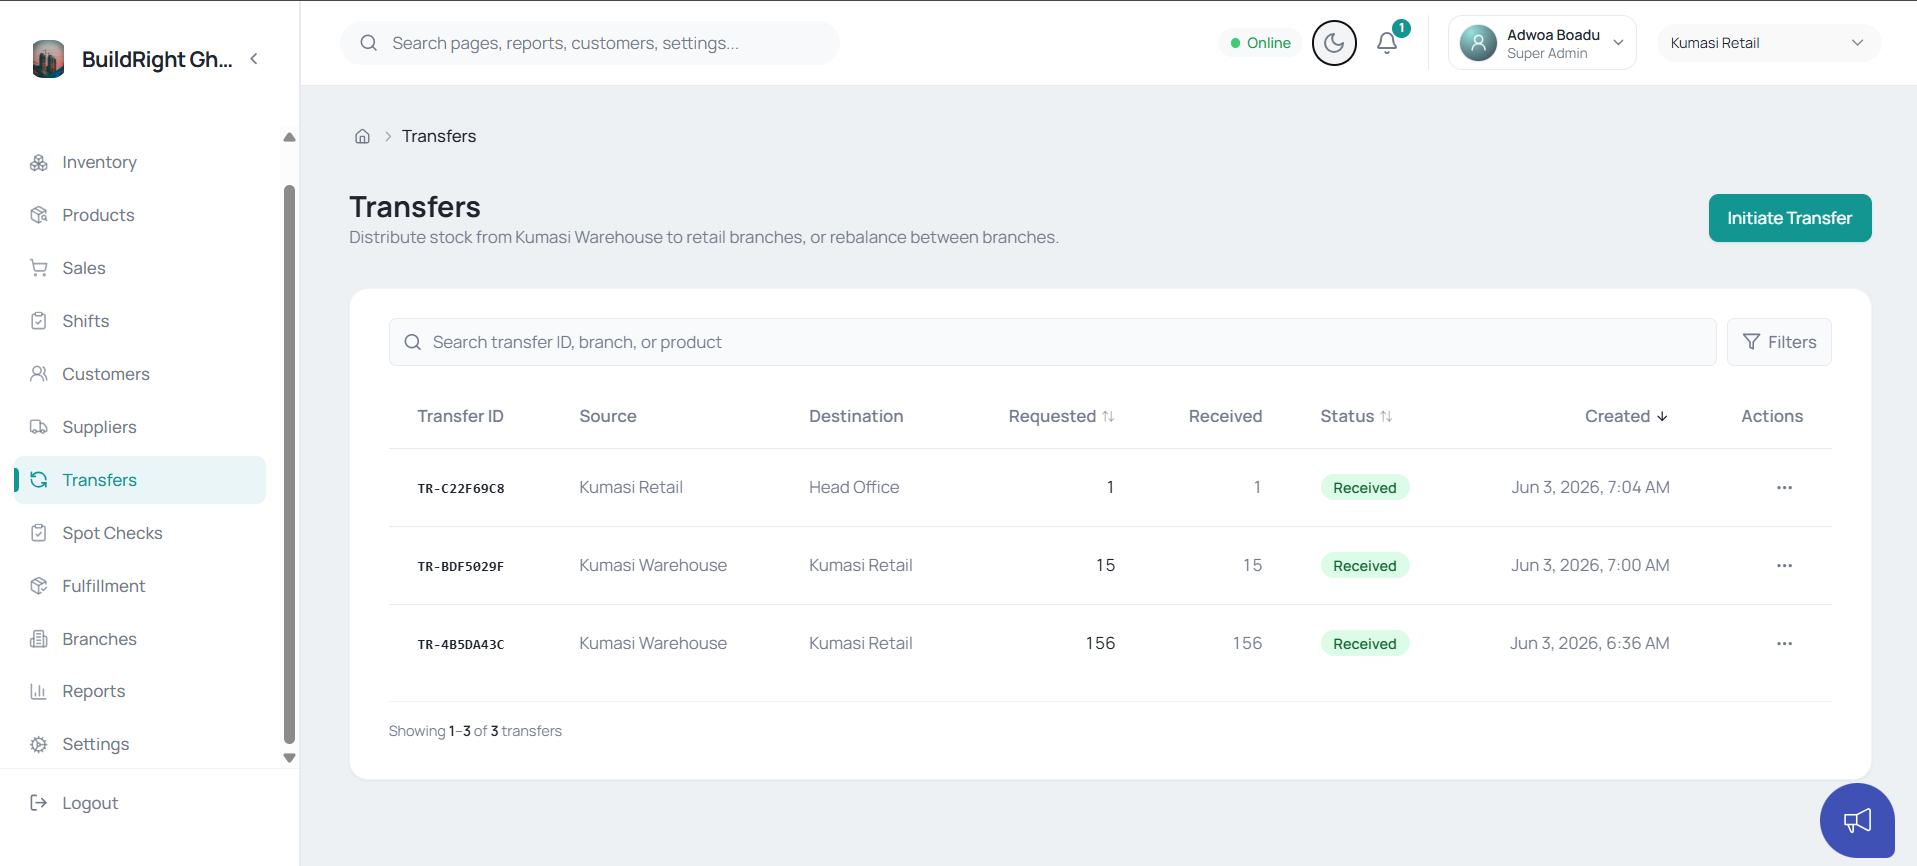Collapse the sidebar with the chevron
Screen dimensions: 1917x866
pos(254,59)
